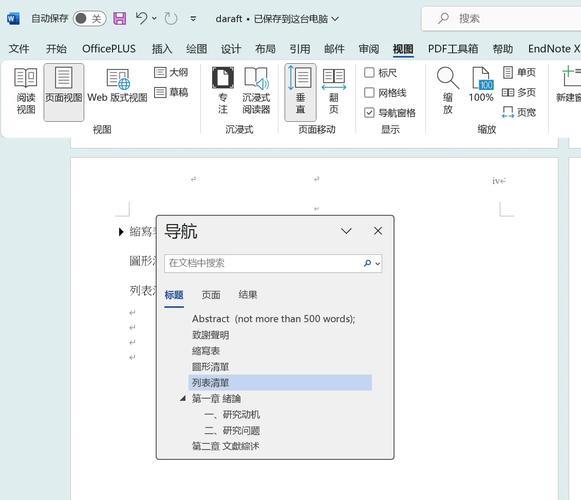Select the 列表清單 heading
Image resolution: width=581 pixels, height=500 pixels.
[x=280, y=383]
